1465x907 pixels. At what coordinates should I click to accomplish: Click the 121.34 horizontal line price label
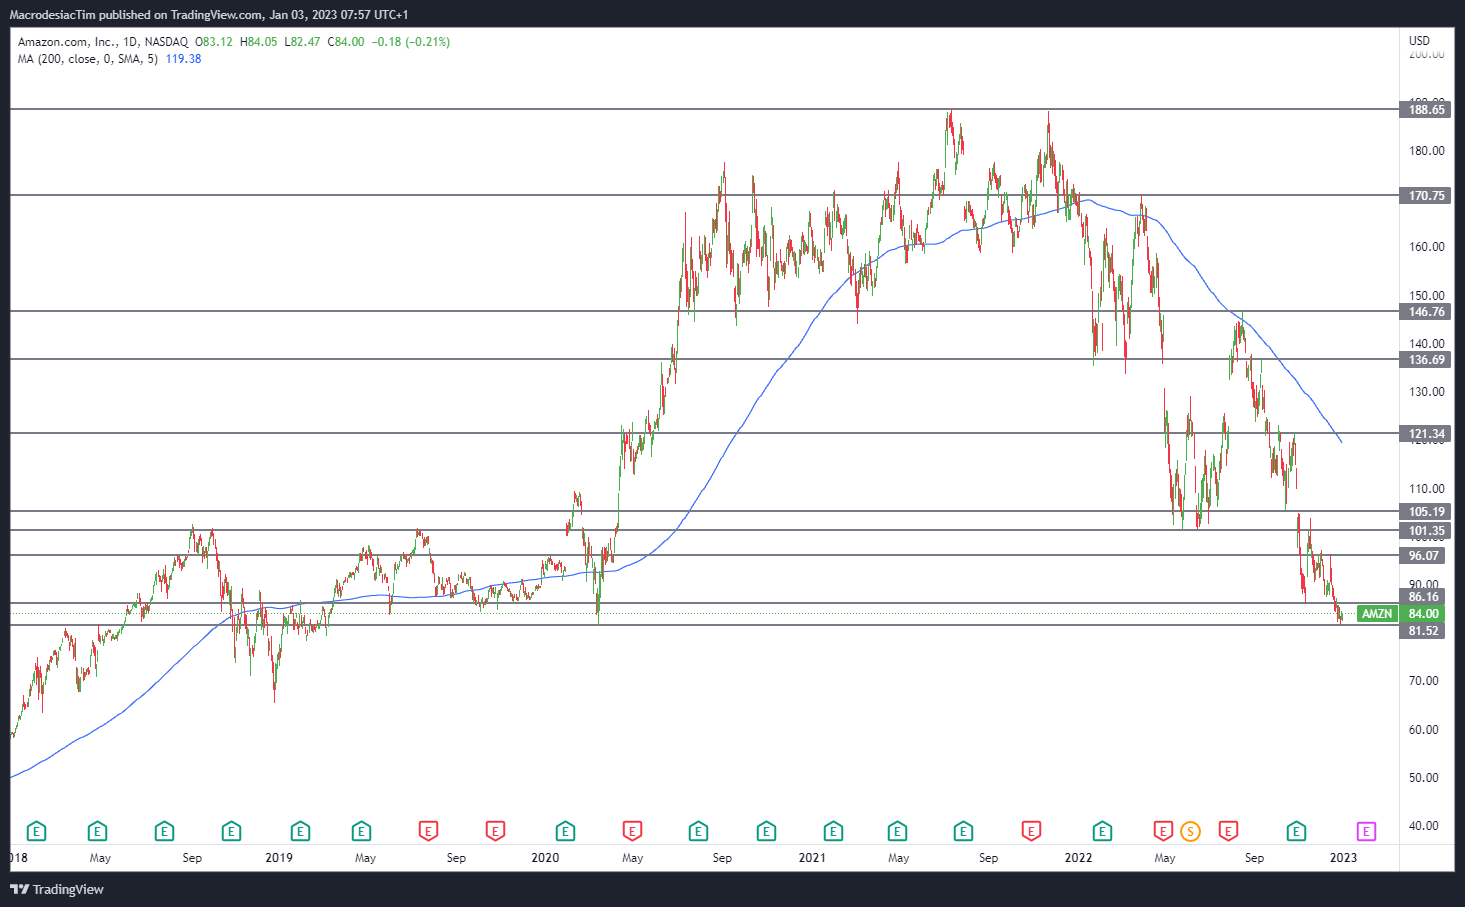pyautogui.click(x=1426, y=434)
